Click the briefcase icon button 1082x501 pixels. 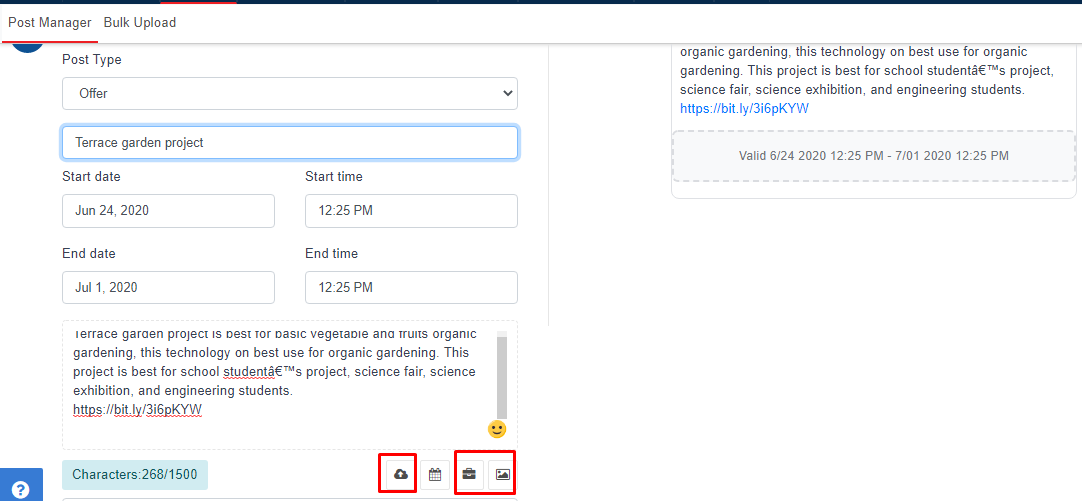(x=469, y=474)
